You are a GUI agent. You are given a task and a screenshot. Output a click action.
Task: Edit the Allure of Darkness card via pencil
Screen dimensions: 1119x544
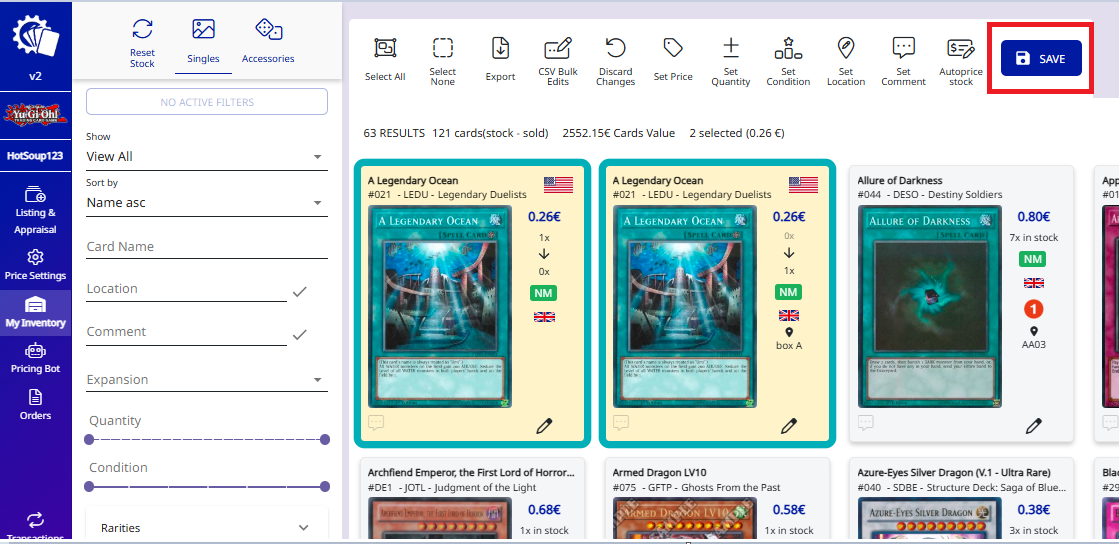click(x=1033, y=426)
